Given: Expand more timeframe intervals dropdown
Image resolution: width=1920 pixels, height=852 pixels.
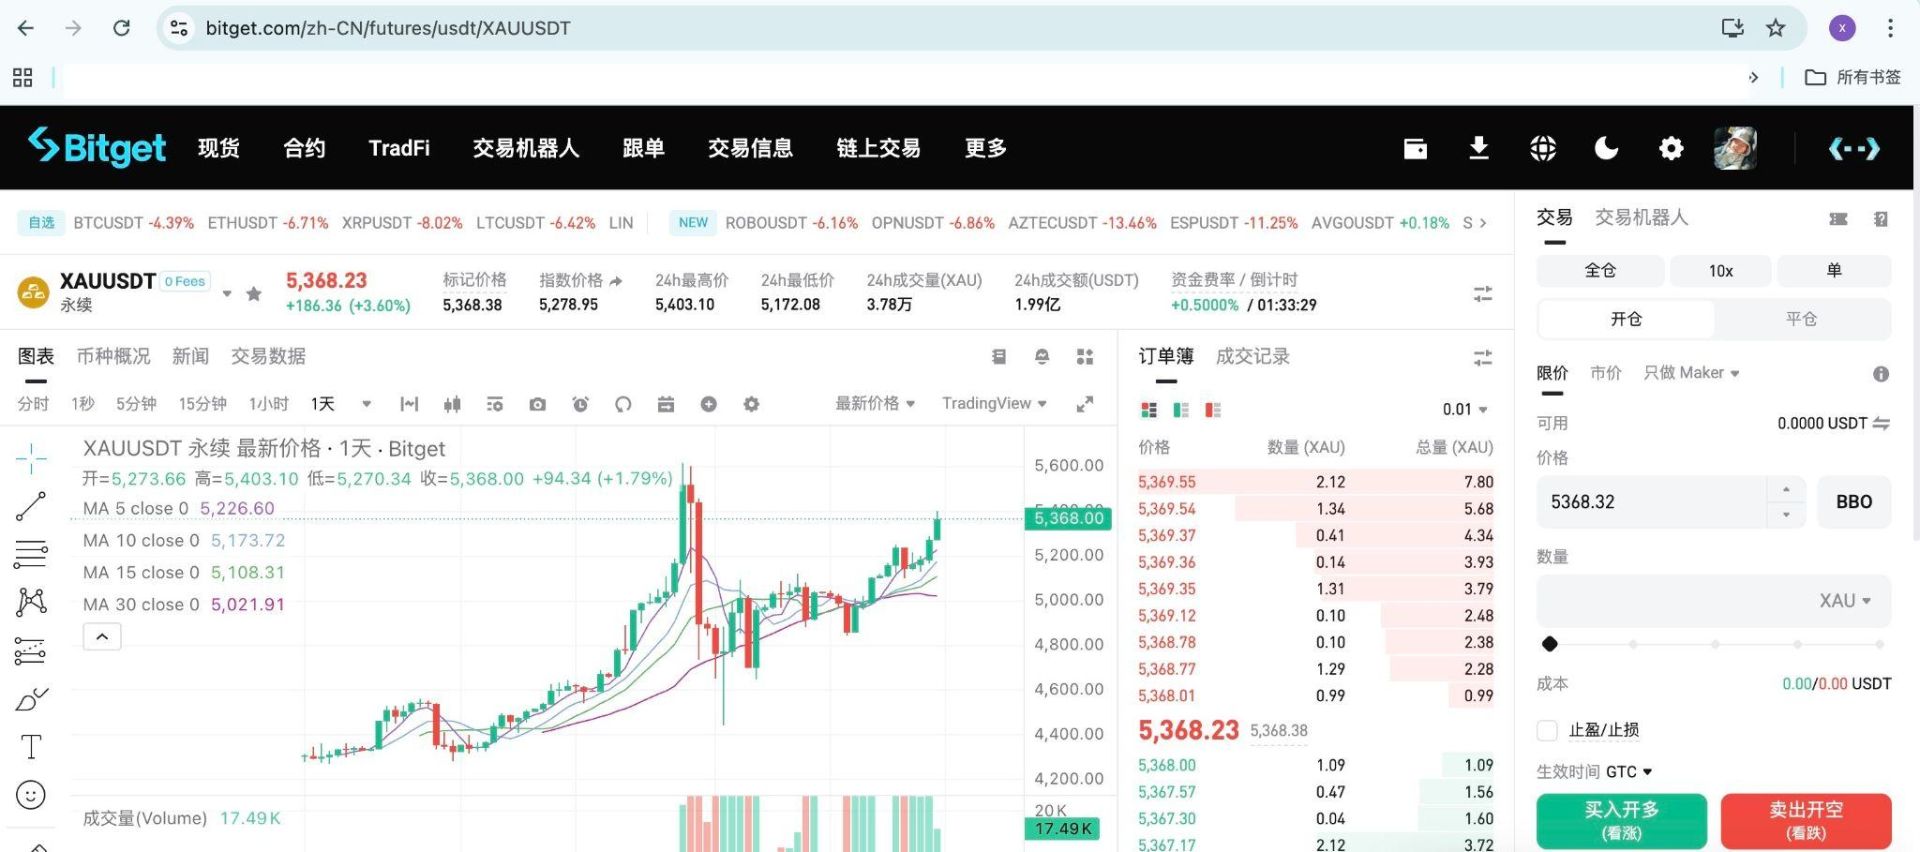Looking at the screenshot, I should [x=366, y=404].
